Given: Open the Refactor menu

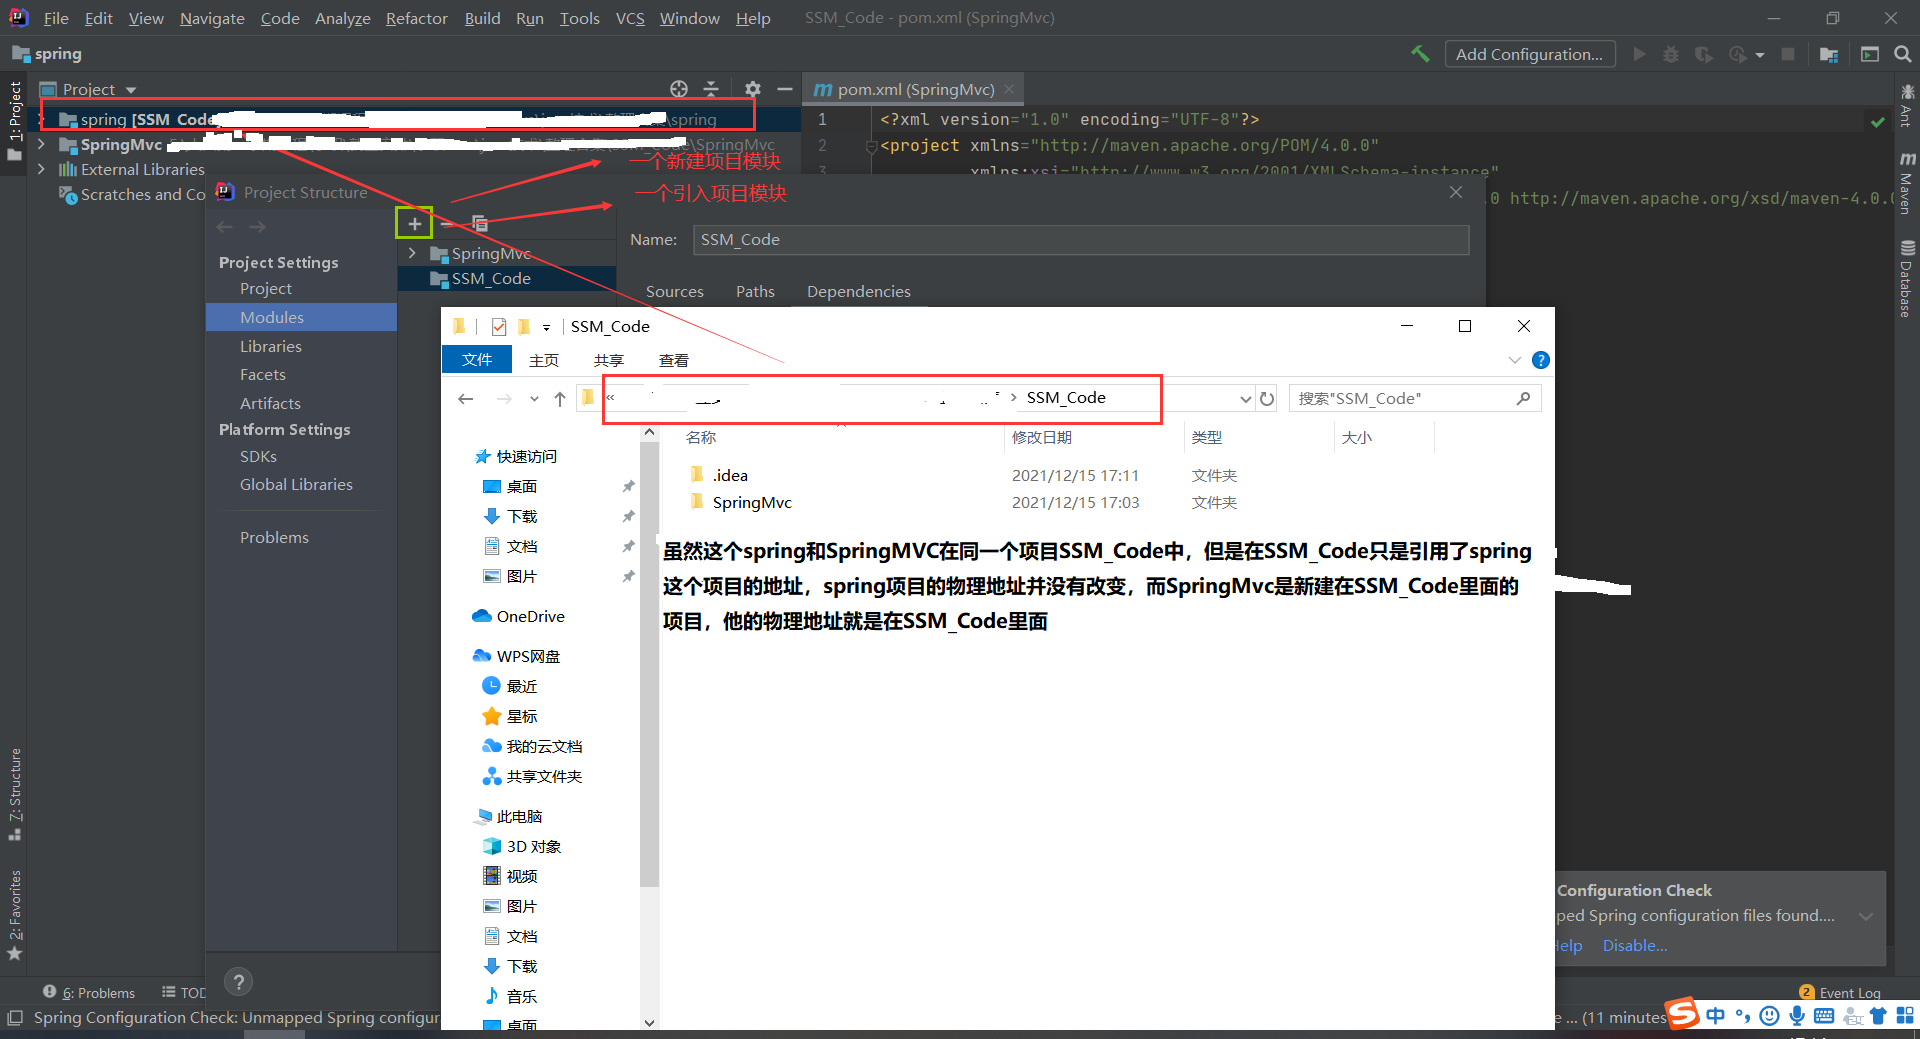Looking at the screenshot, I should tap(416, 18).
